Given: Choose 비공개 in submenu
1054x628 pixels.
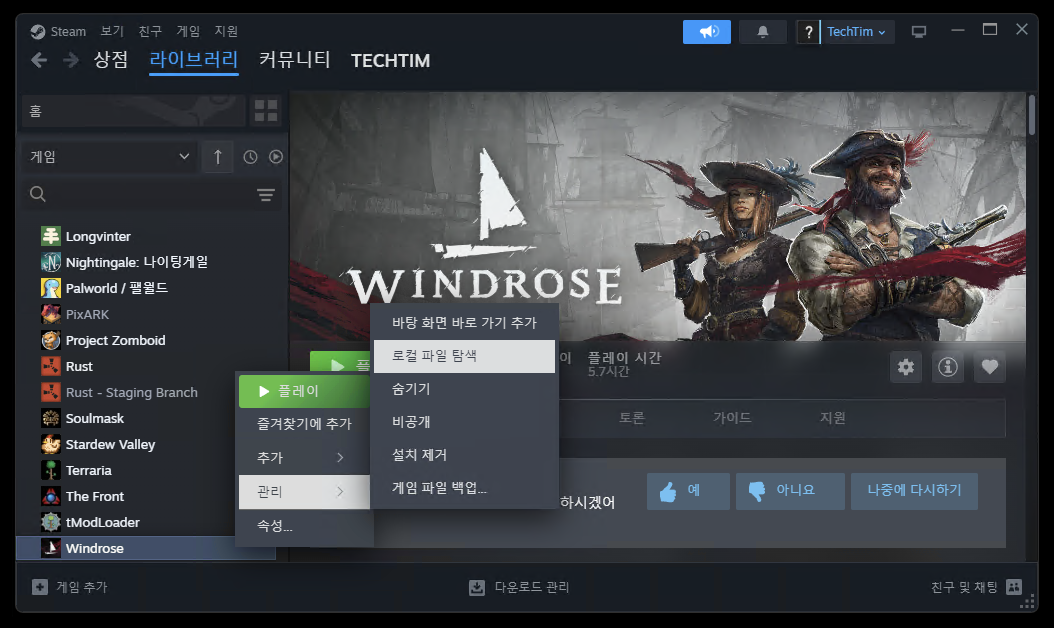Looking at the screenshot, I should click(464, 422).
